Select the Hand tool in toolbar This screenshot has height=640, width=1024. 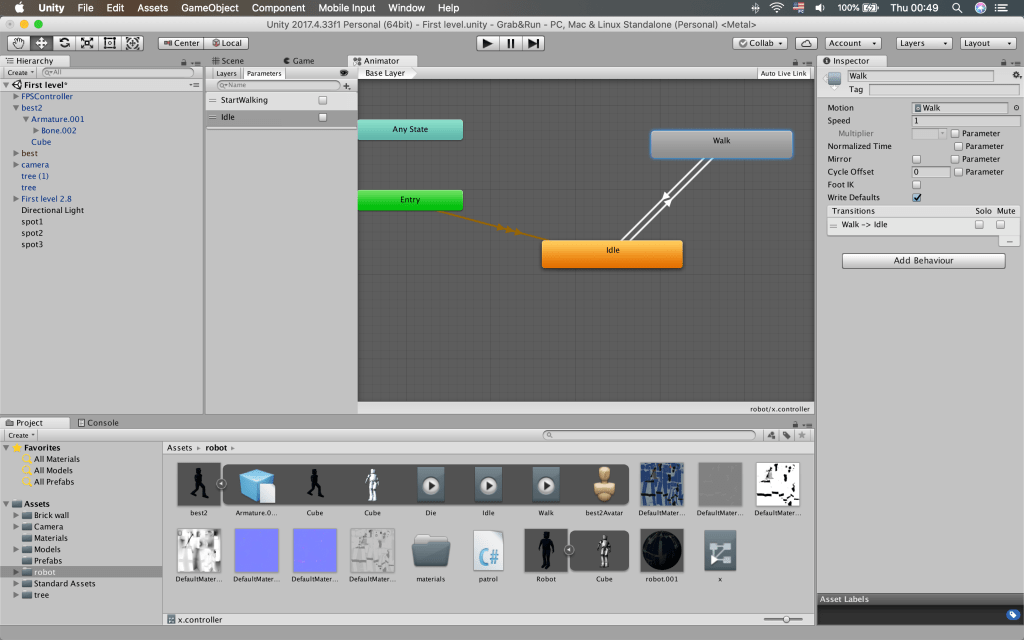[x=19, y=43]
